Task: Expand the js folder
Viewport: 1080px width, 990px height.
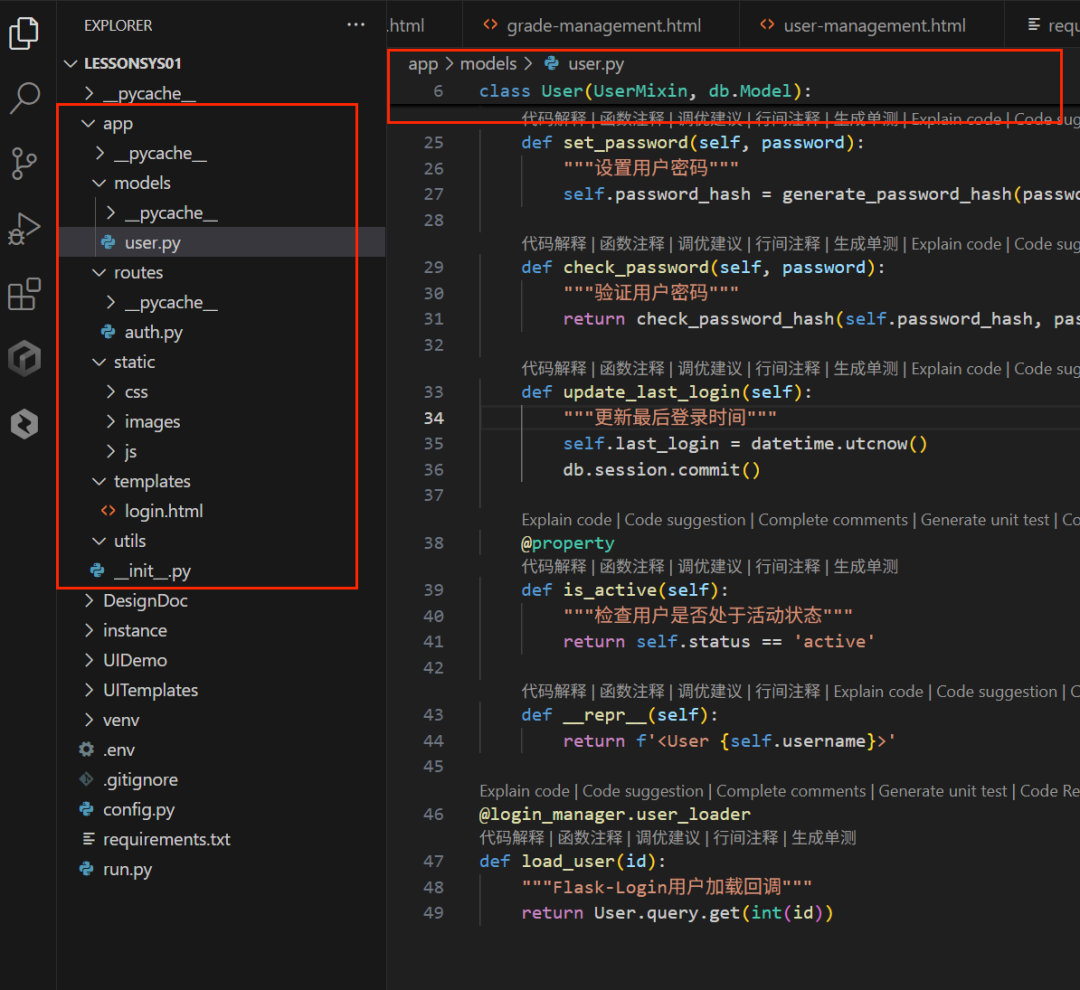Action: coord(111,451)
